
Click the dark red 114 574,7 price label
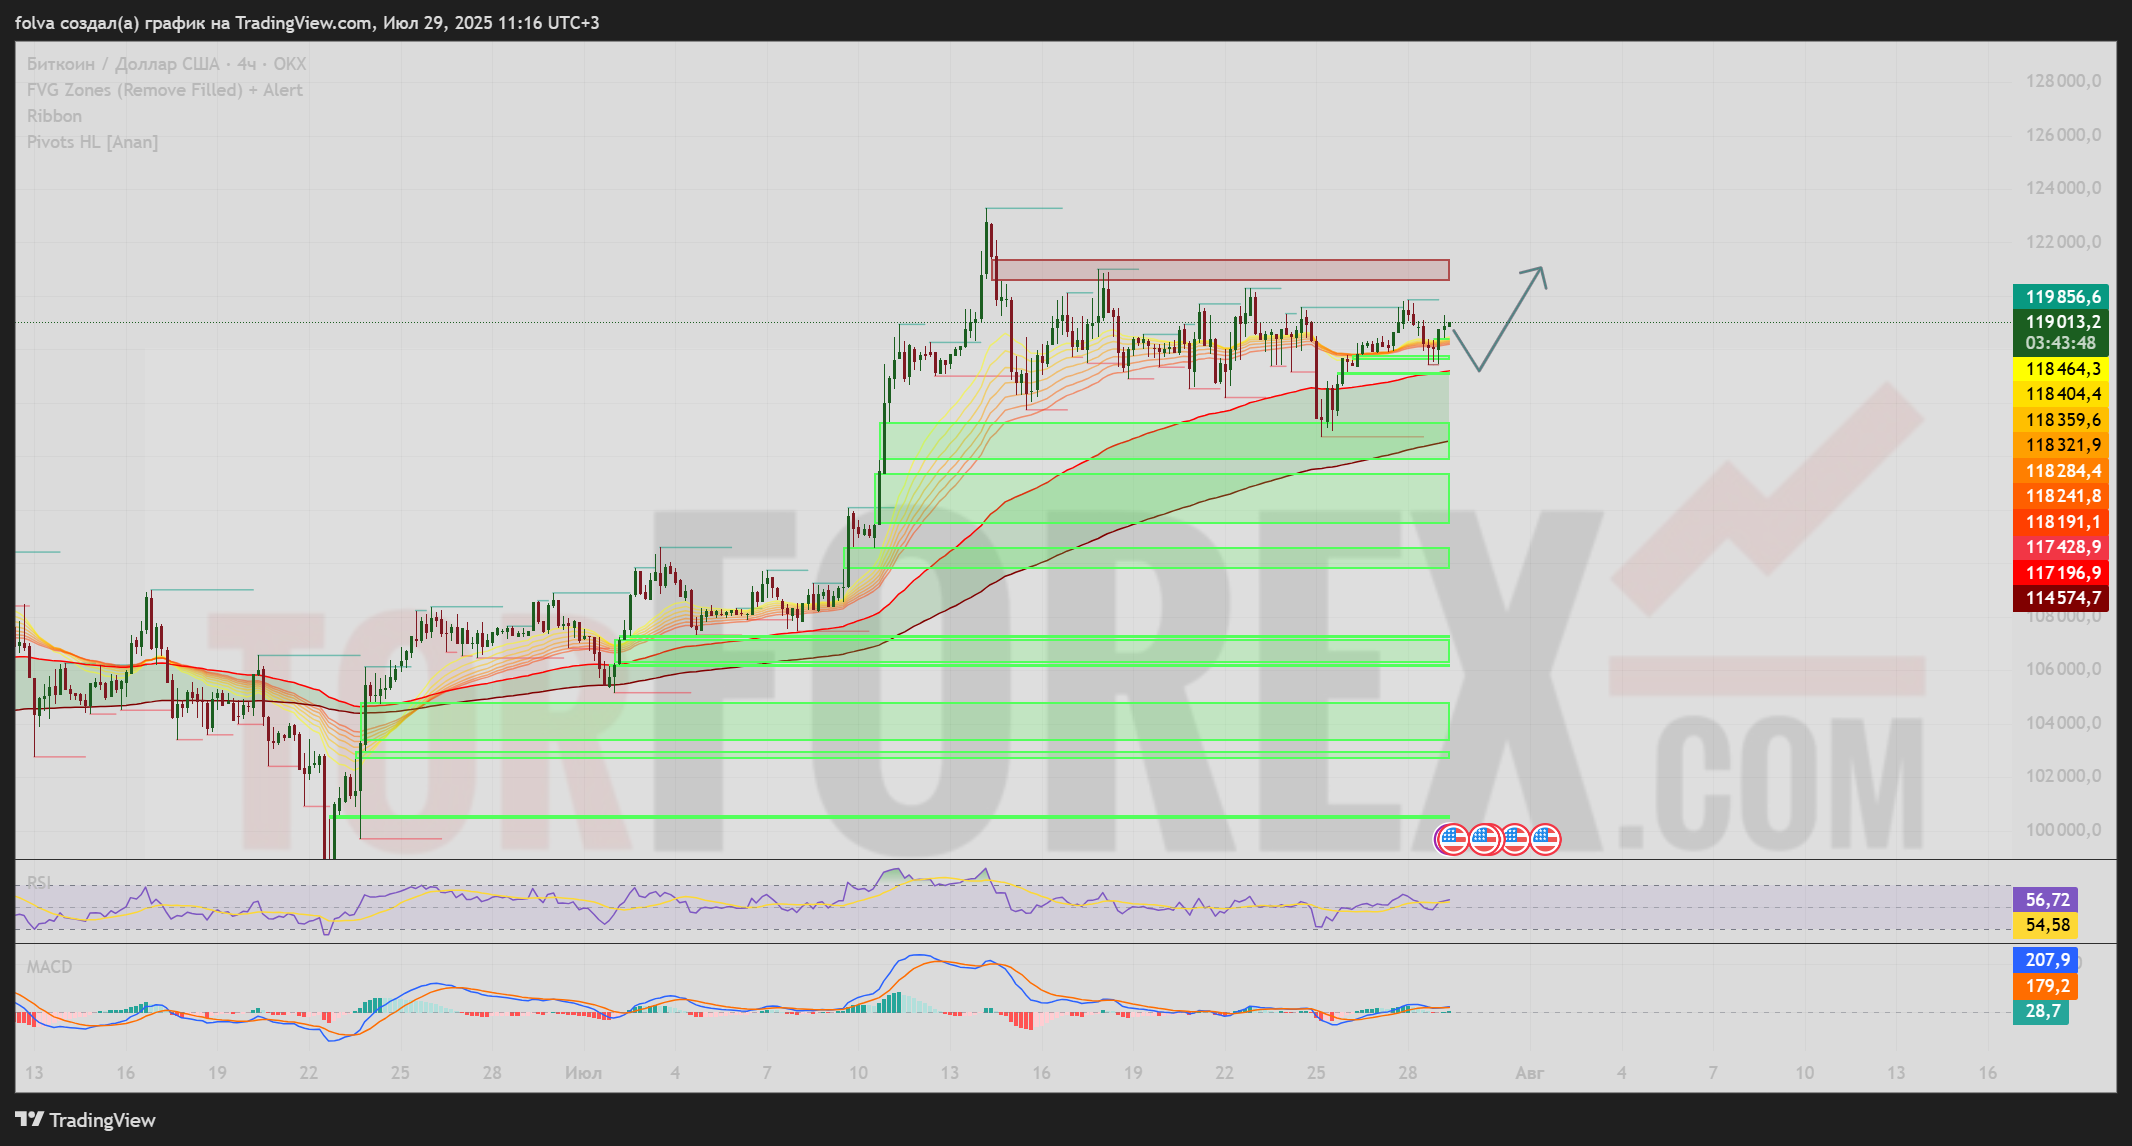click(2062, 598)
